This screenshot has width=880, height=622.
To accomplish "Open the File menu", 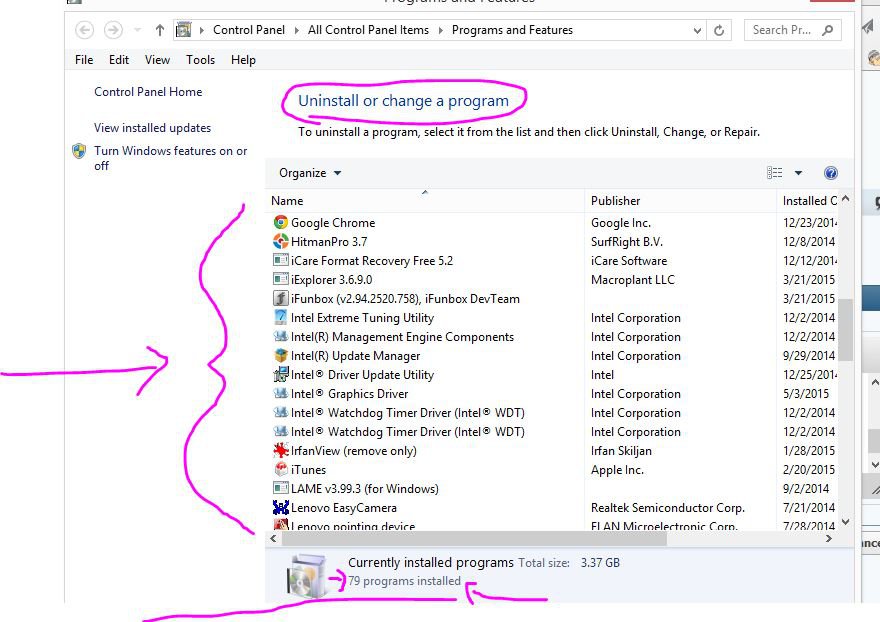I will click(x=84, y=60).
